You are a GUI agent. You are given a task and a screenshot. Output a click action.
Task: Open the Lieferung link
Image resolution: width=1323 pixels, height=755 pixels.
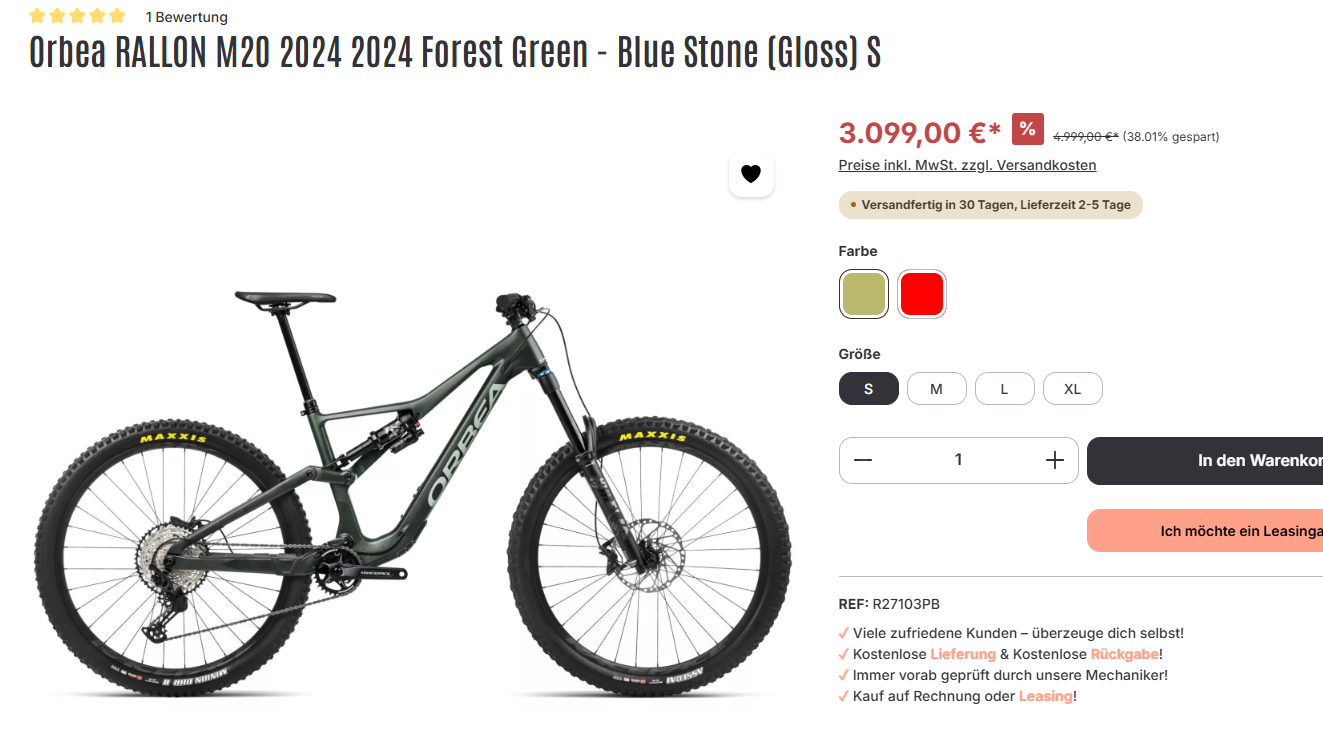[963, 654]
